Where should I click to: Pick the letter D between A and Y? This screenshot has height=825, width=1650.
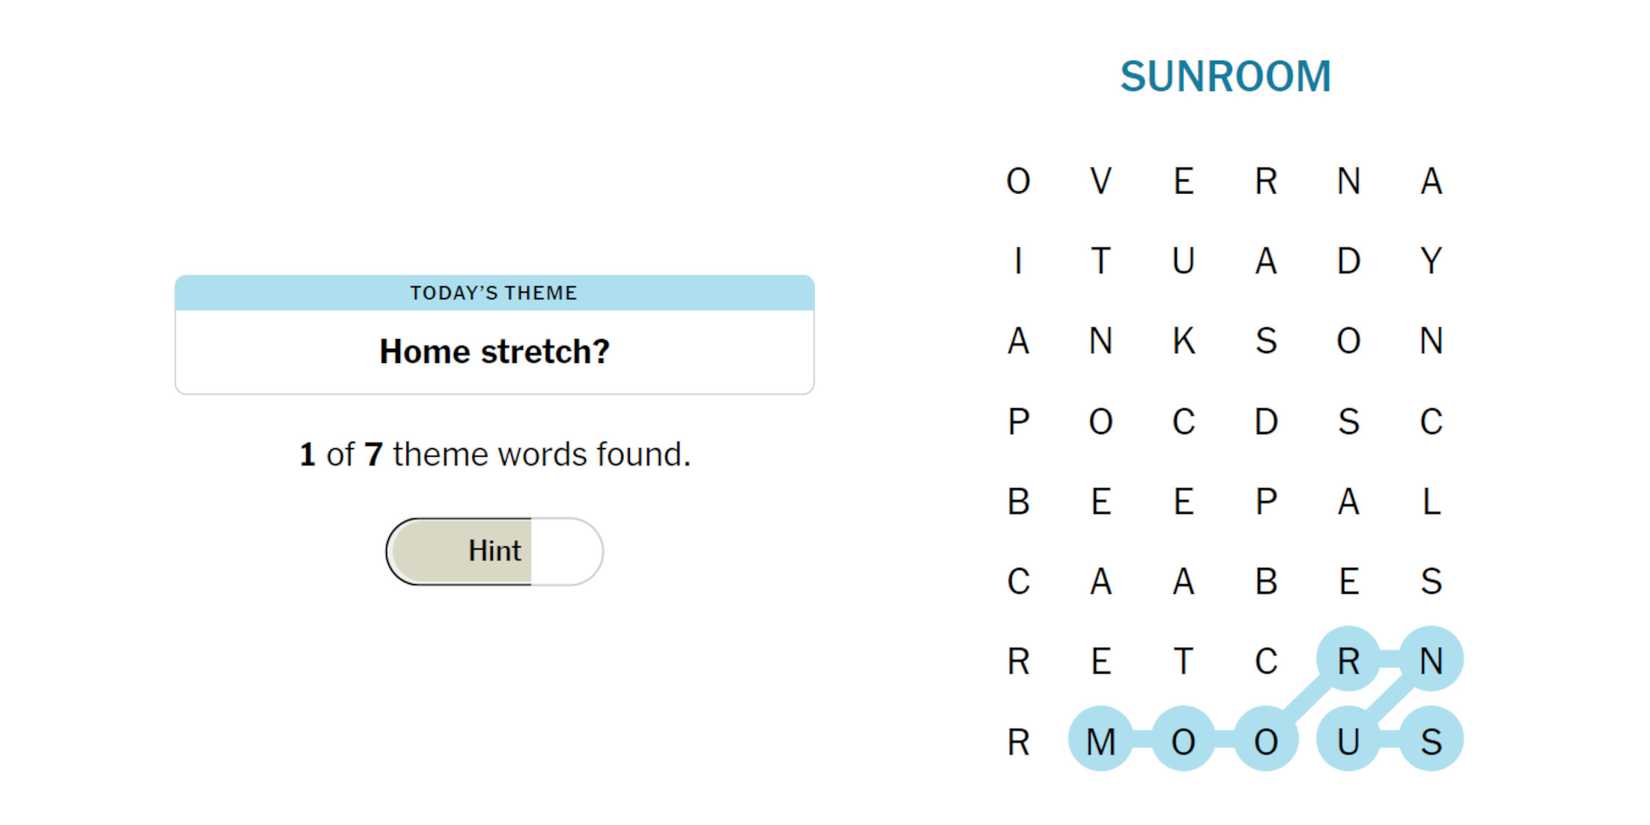click(x=1348, y=261)
